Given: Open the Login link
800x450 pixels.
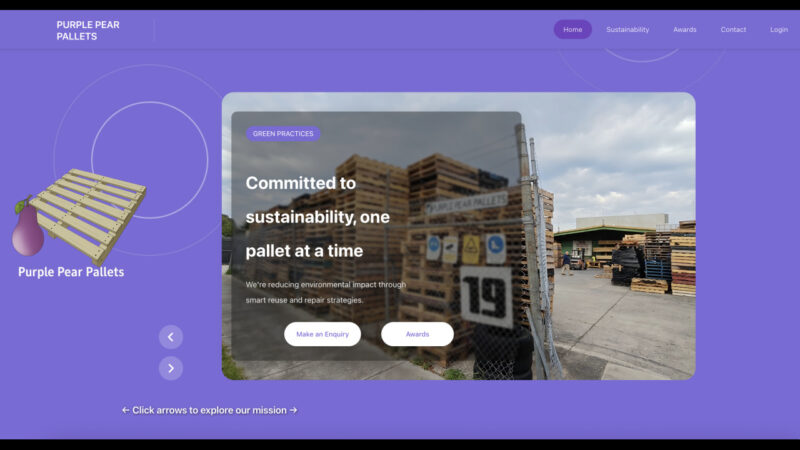Looking at the screenshot, I should click(779, 30).
